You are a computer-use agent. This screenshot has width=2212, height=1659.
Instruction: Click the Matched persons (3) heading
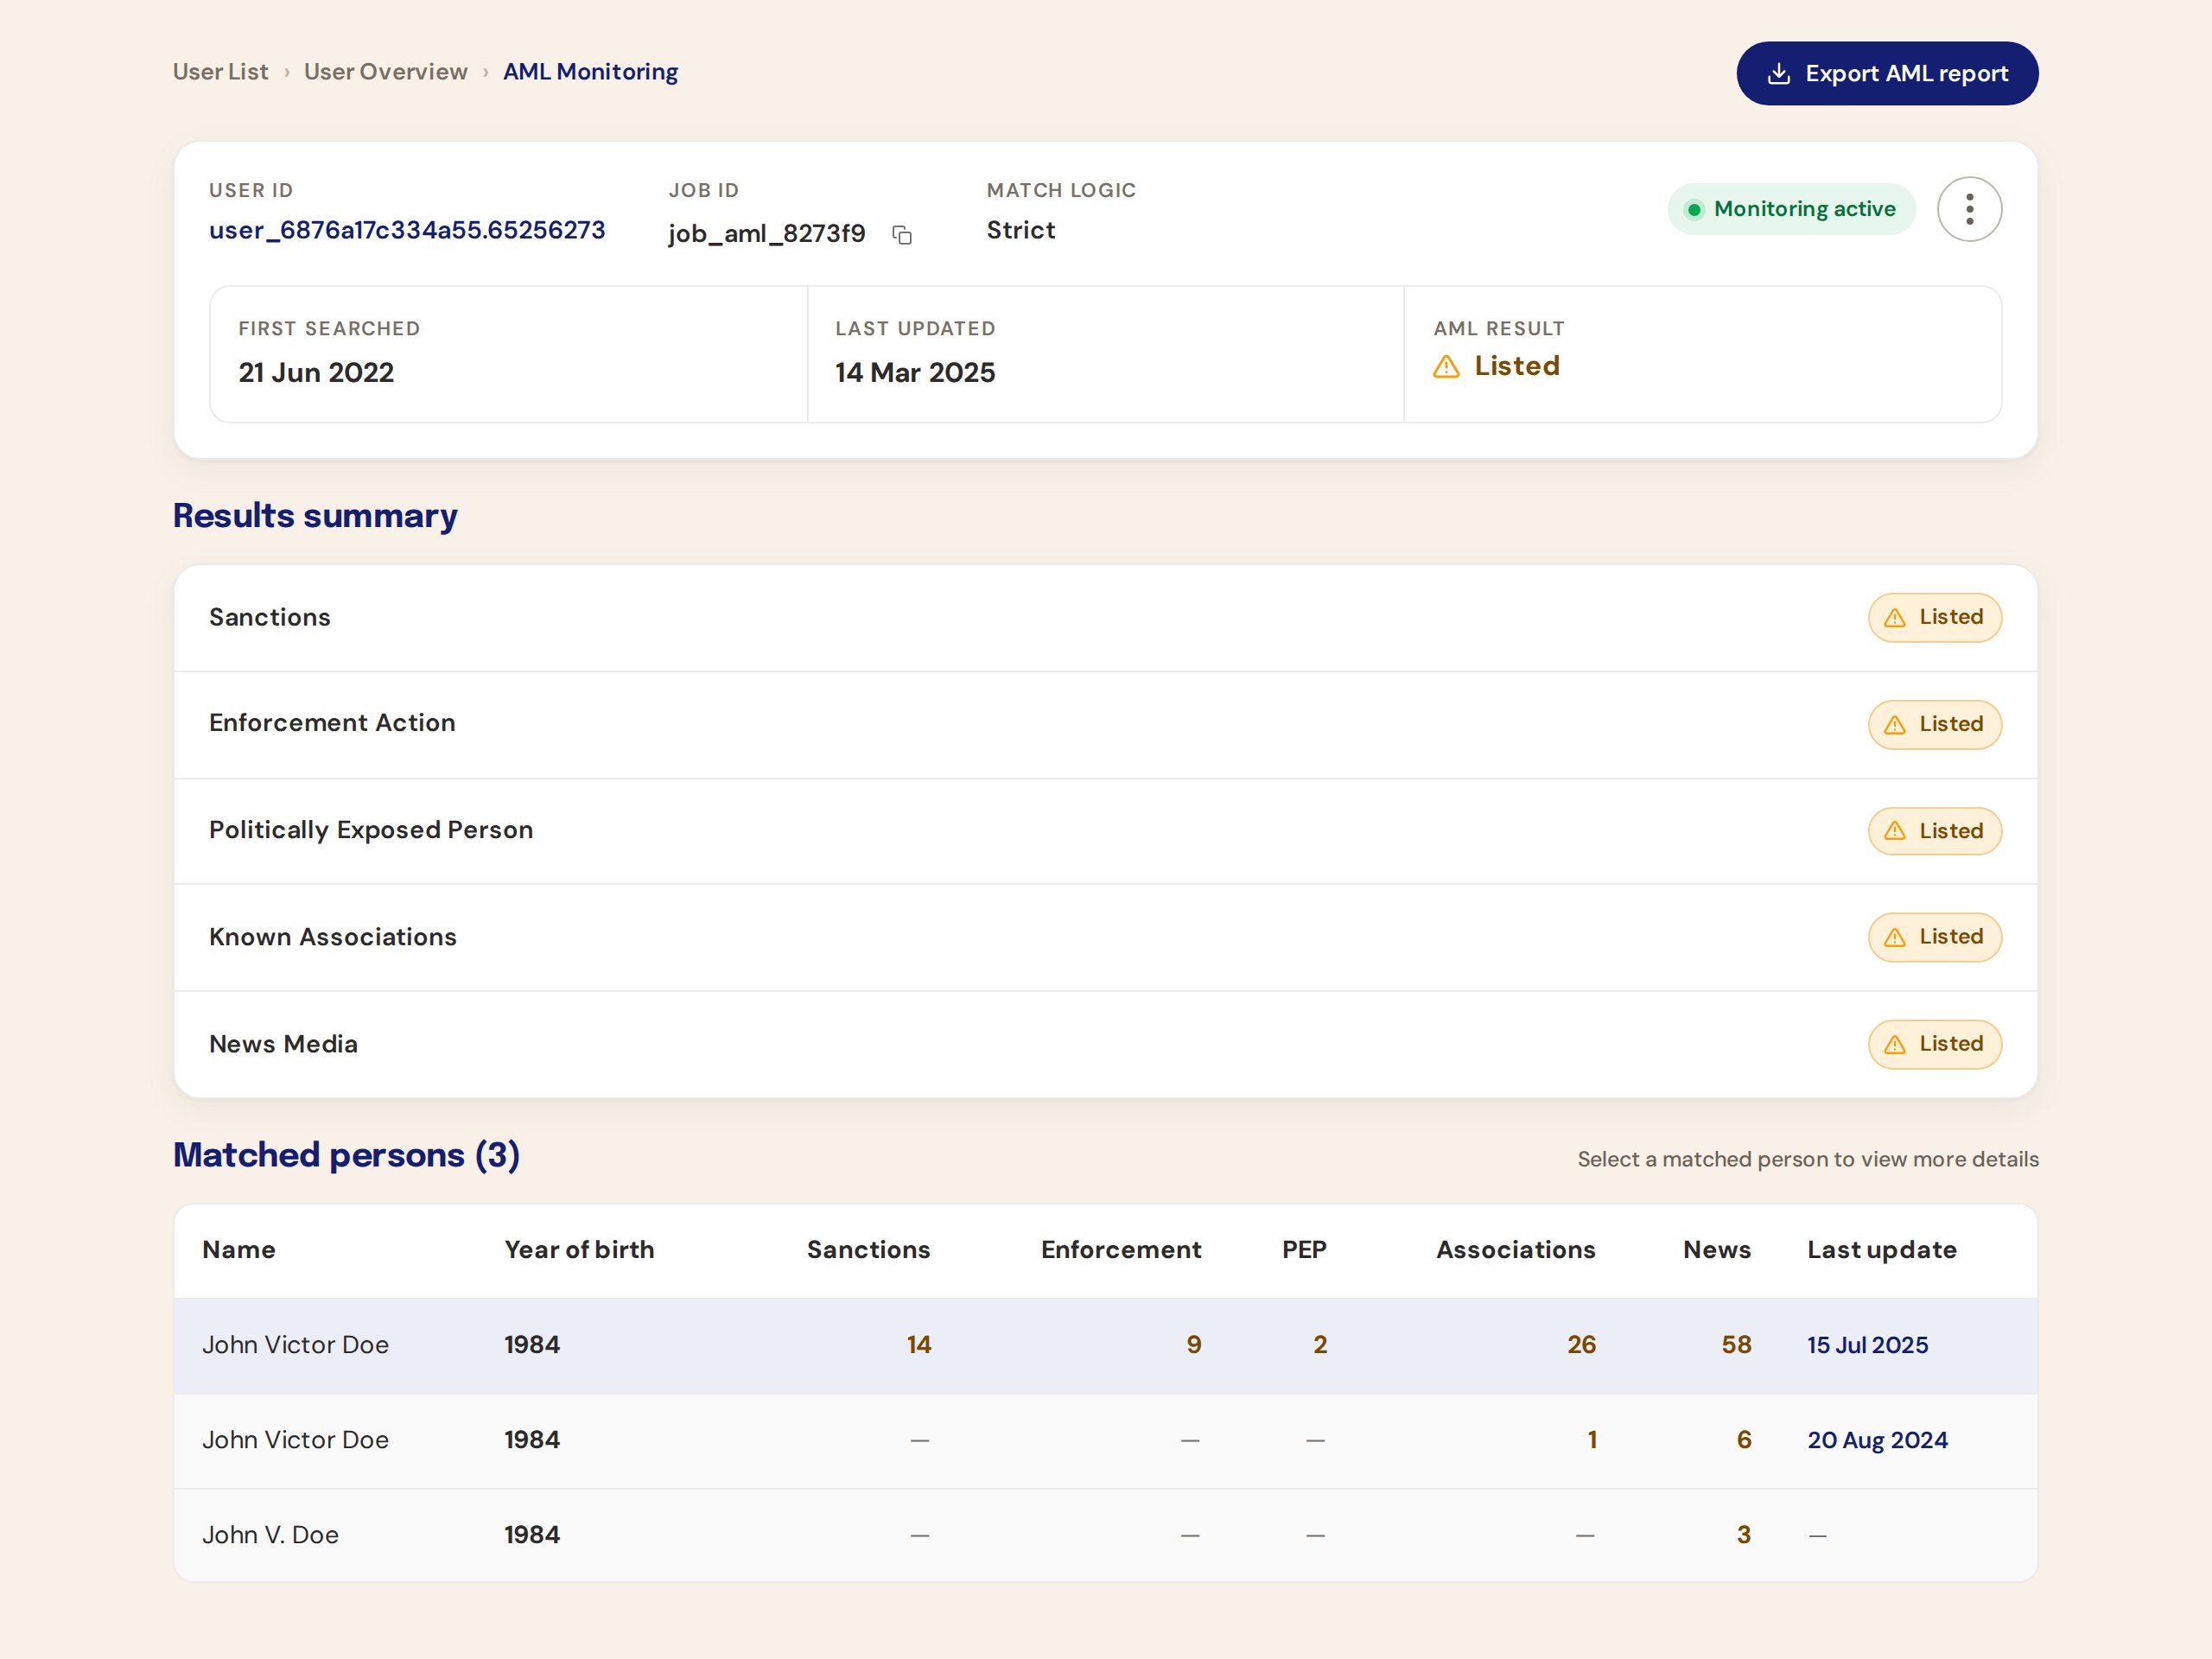click(346, 1155)
